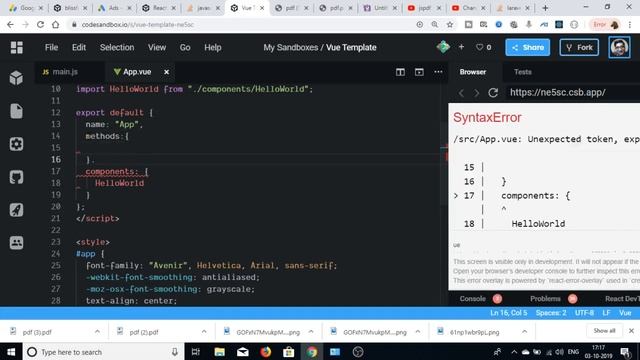
Task: Click the Chrome address bar
Action: pos(241,24)
